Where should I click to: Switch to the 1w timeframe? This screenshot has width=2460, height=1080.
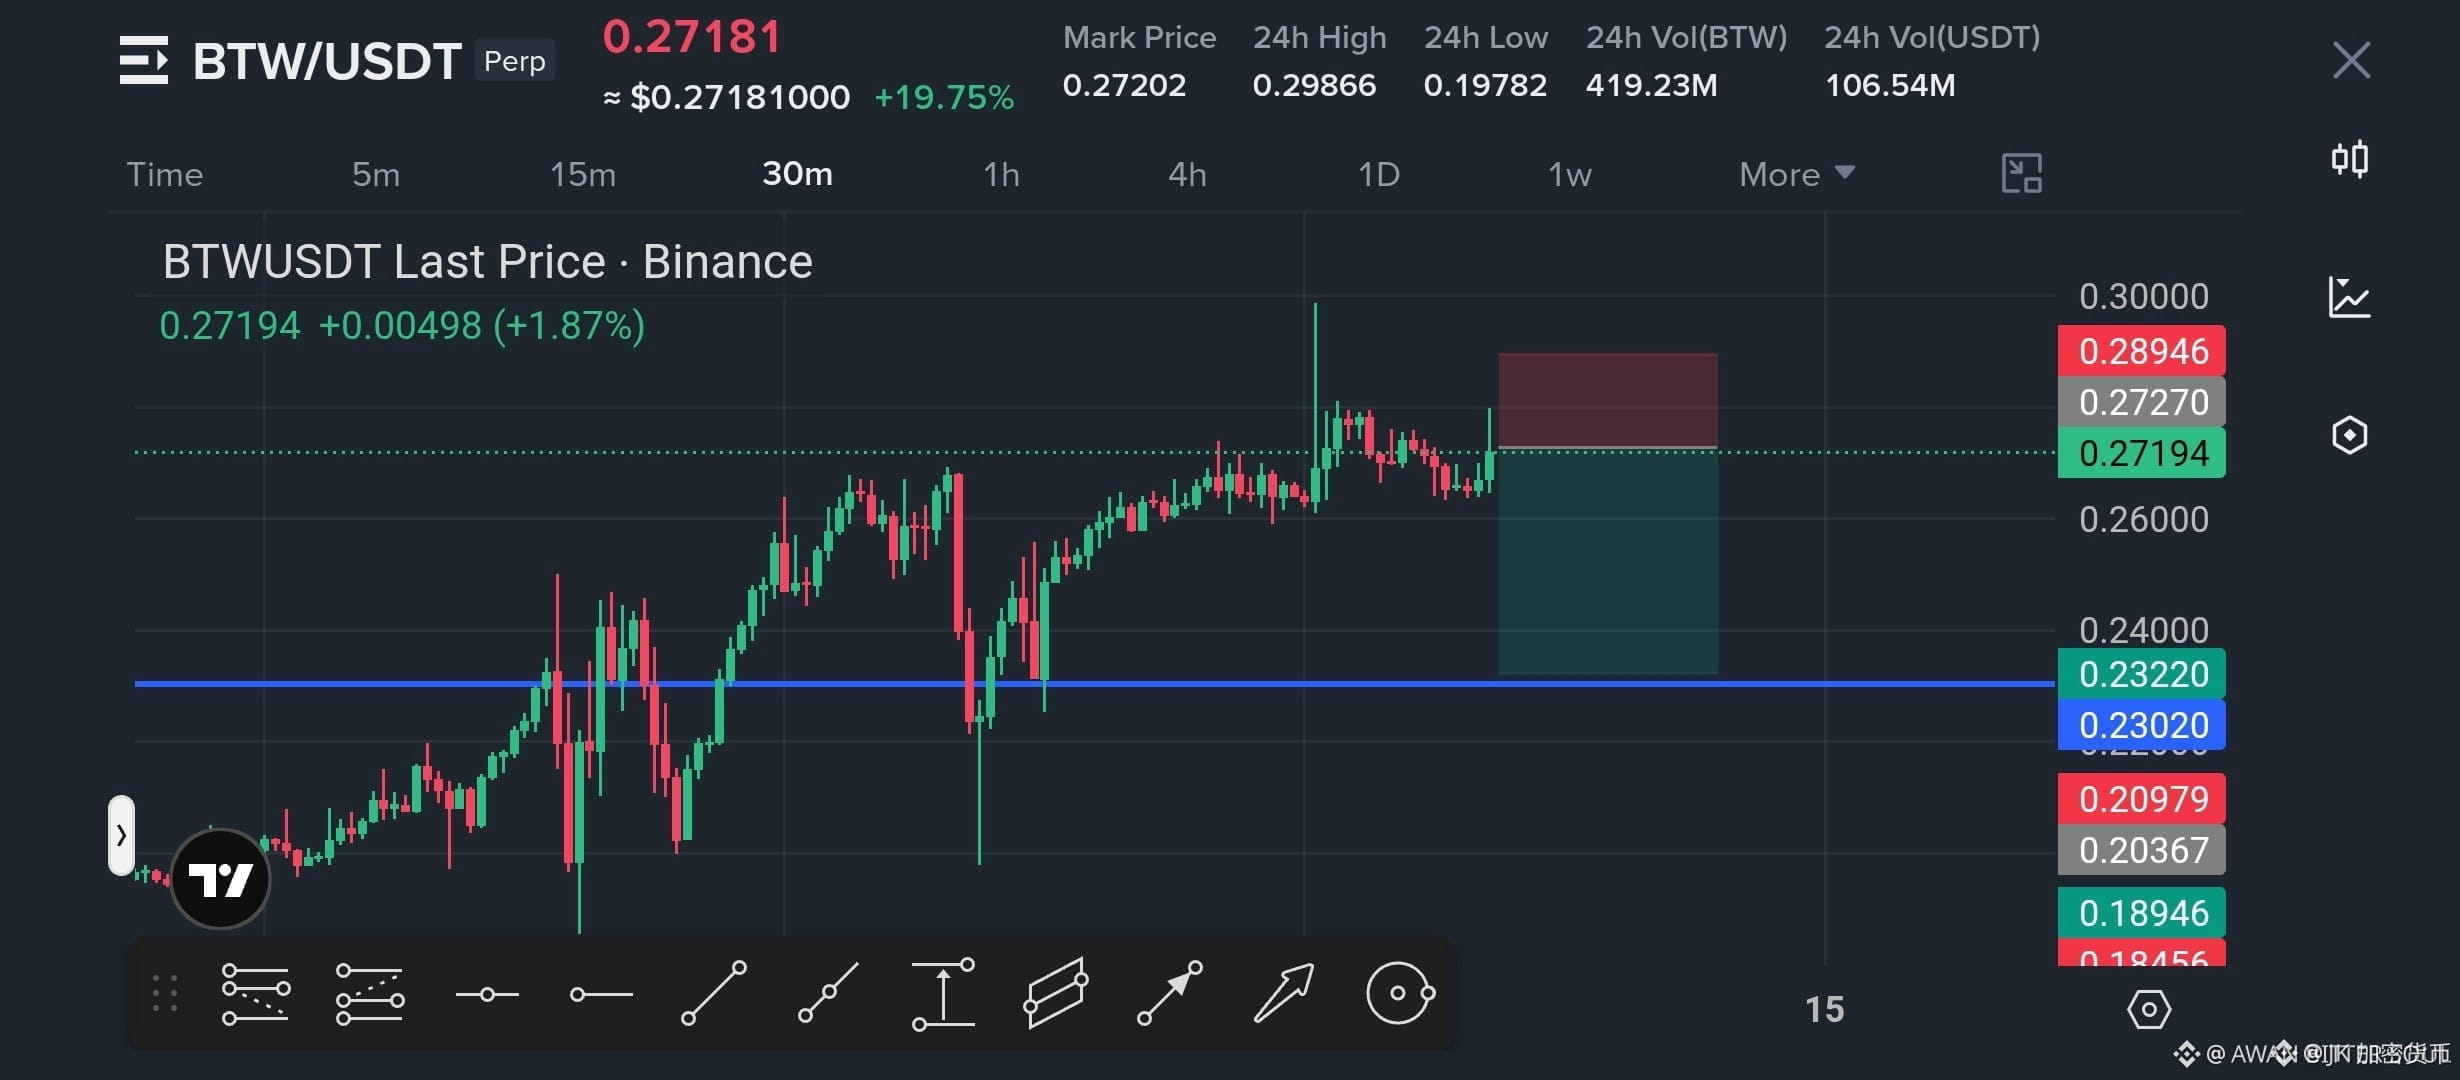click(x=1570, y=174)
